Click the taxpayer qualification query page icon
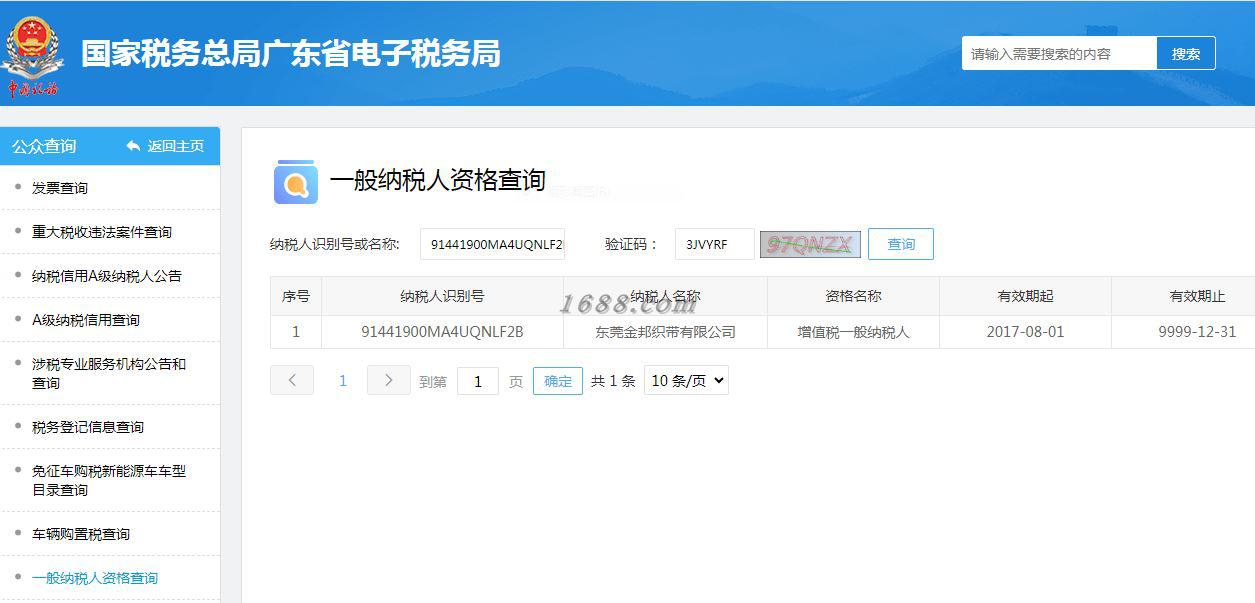This screenshot has width=1255, height=603. [x=295, y=182]
